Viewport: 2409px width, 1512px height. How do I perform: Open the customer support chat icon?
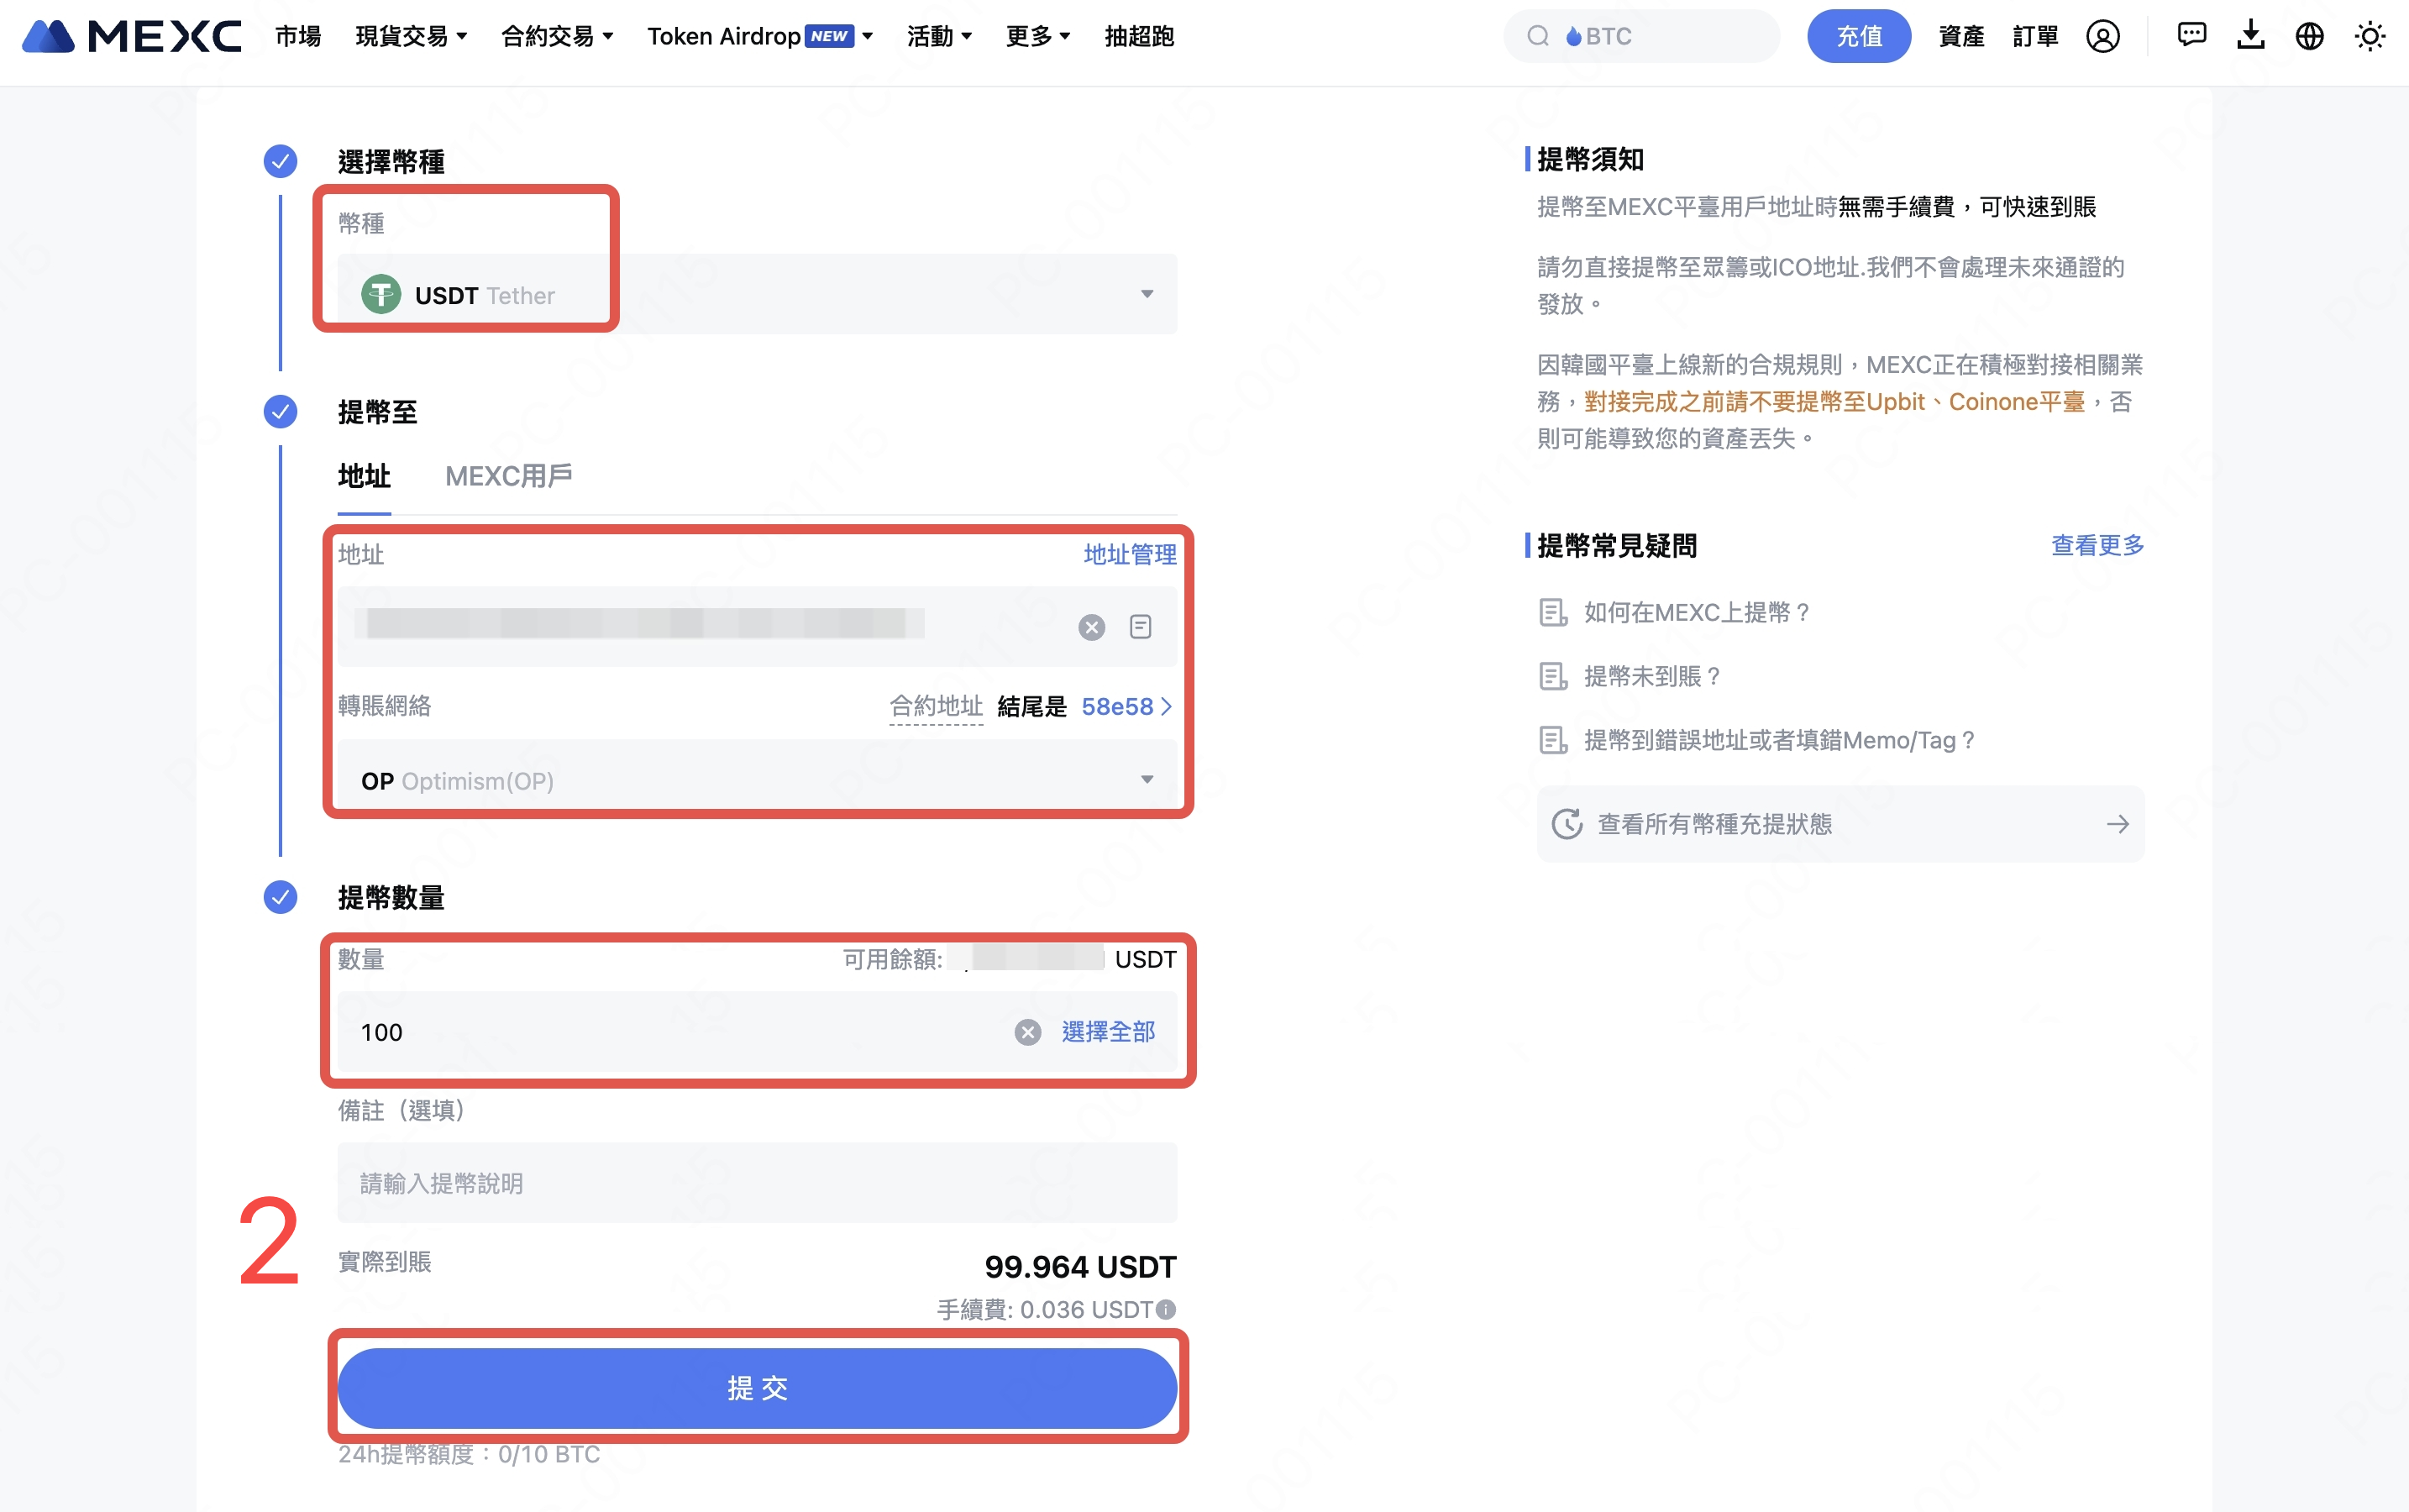tap(2191, 35)
